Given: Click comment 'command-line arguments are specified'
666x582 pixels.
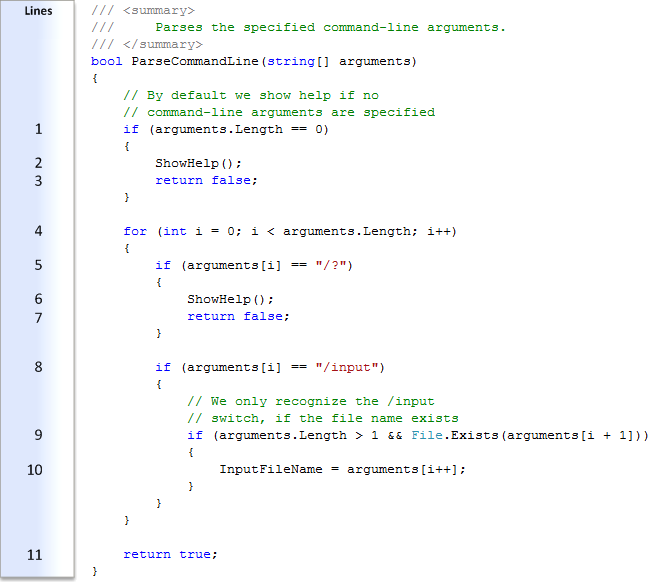Looking at the screenshot, I should tap(291, 113).
